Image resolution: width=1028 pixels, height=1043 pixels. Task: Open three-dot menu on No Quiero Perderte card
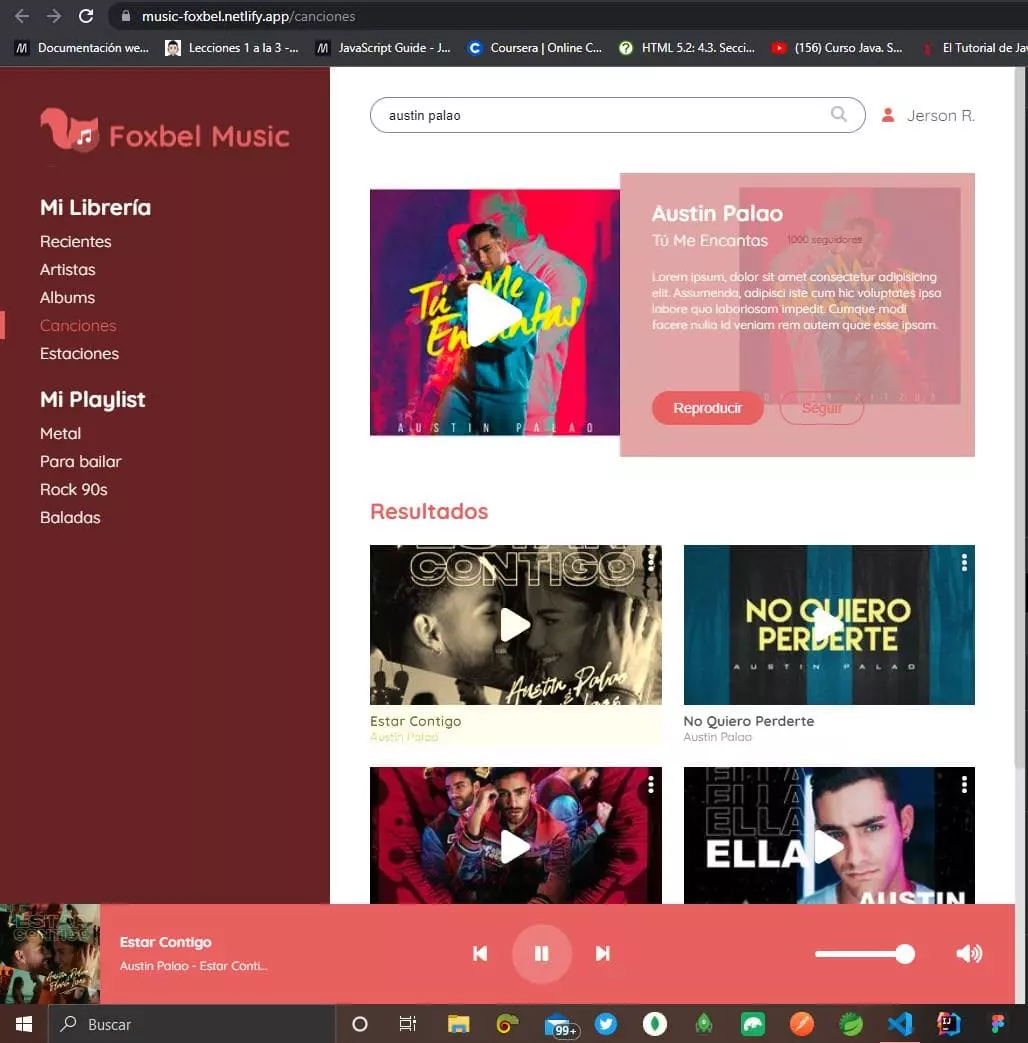click(964, 563)
